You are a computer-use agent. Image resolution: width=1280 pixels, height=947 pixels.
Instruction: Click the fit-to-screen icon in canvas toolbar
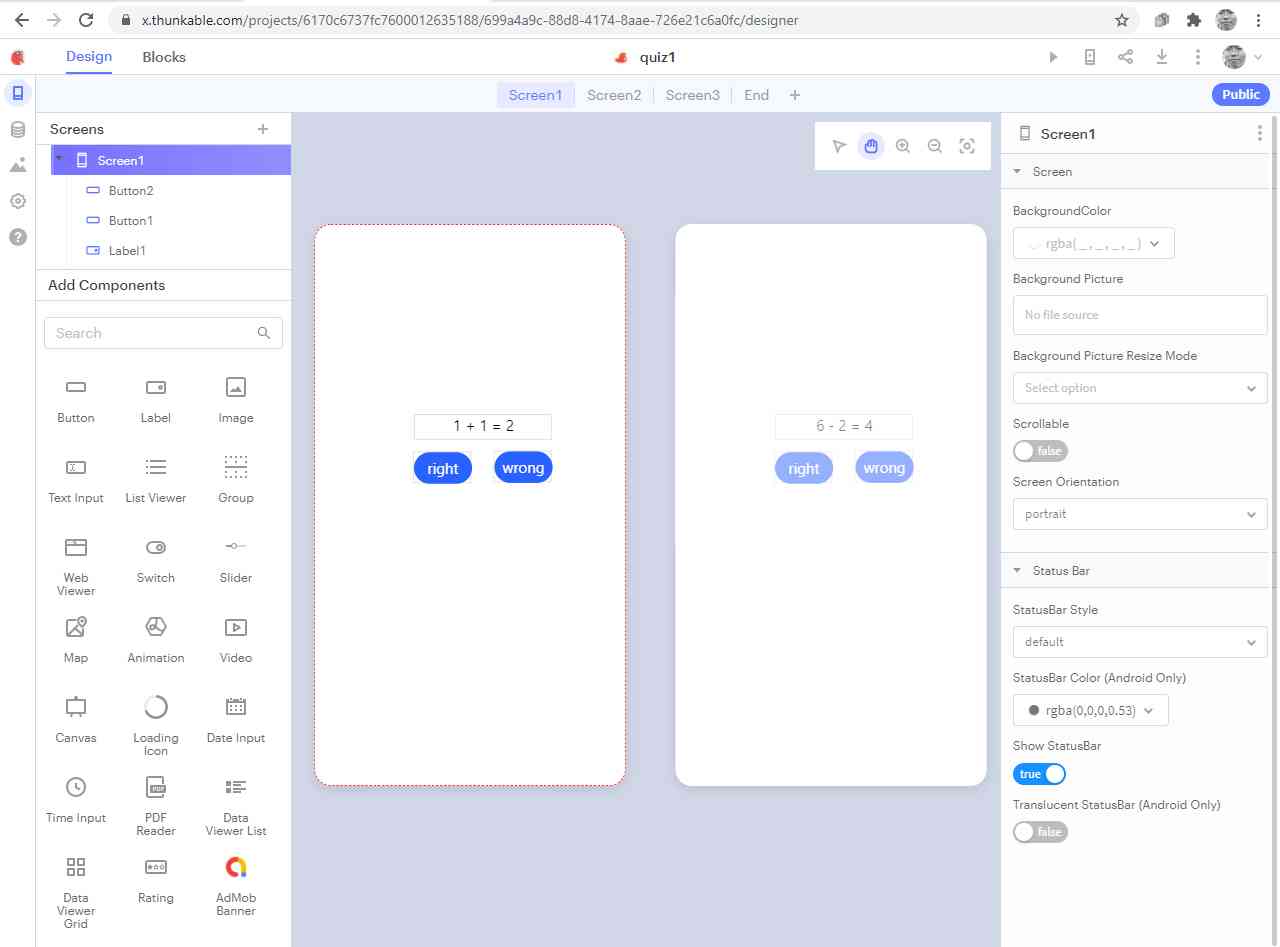967,146
